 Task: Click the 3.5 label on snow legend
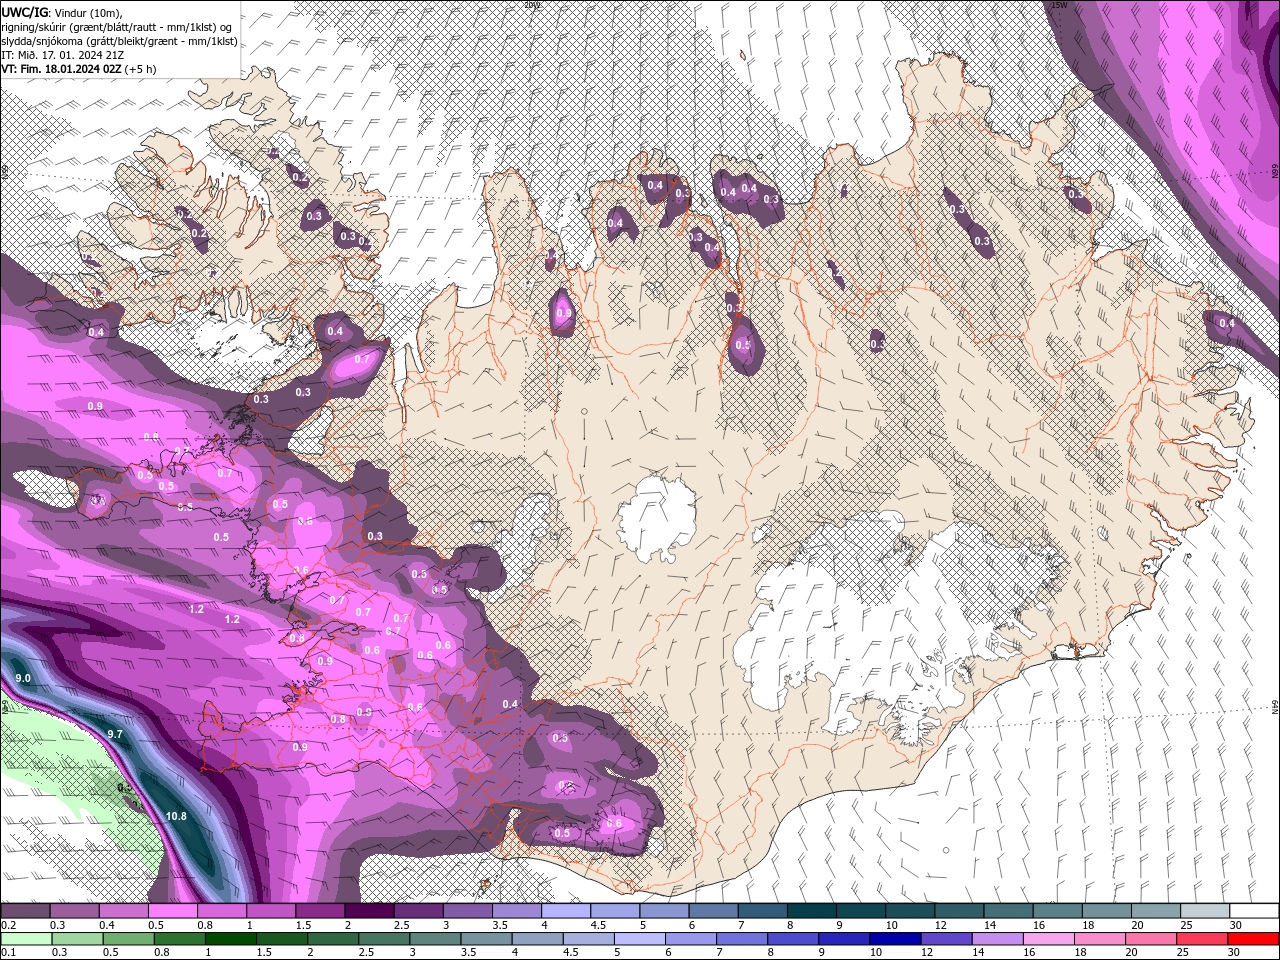(500, 925)
